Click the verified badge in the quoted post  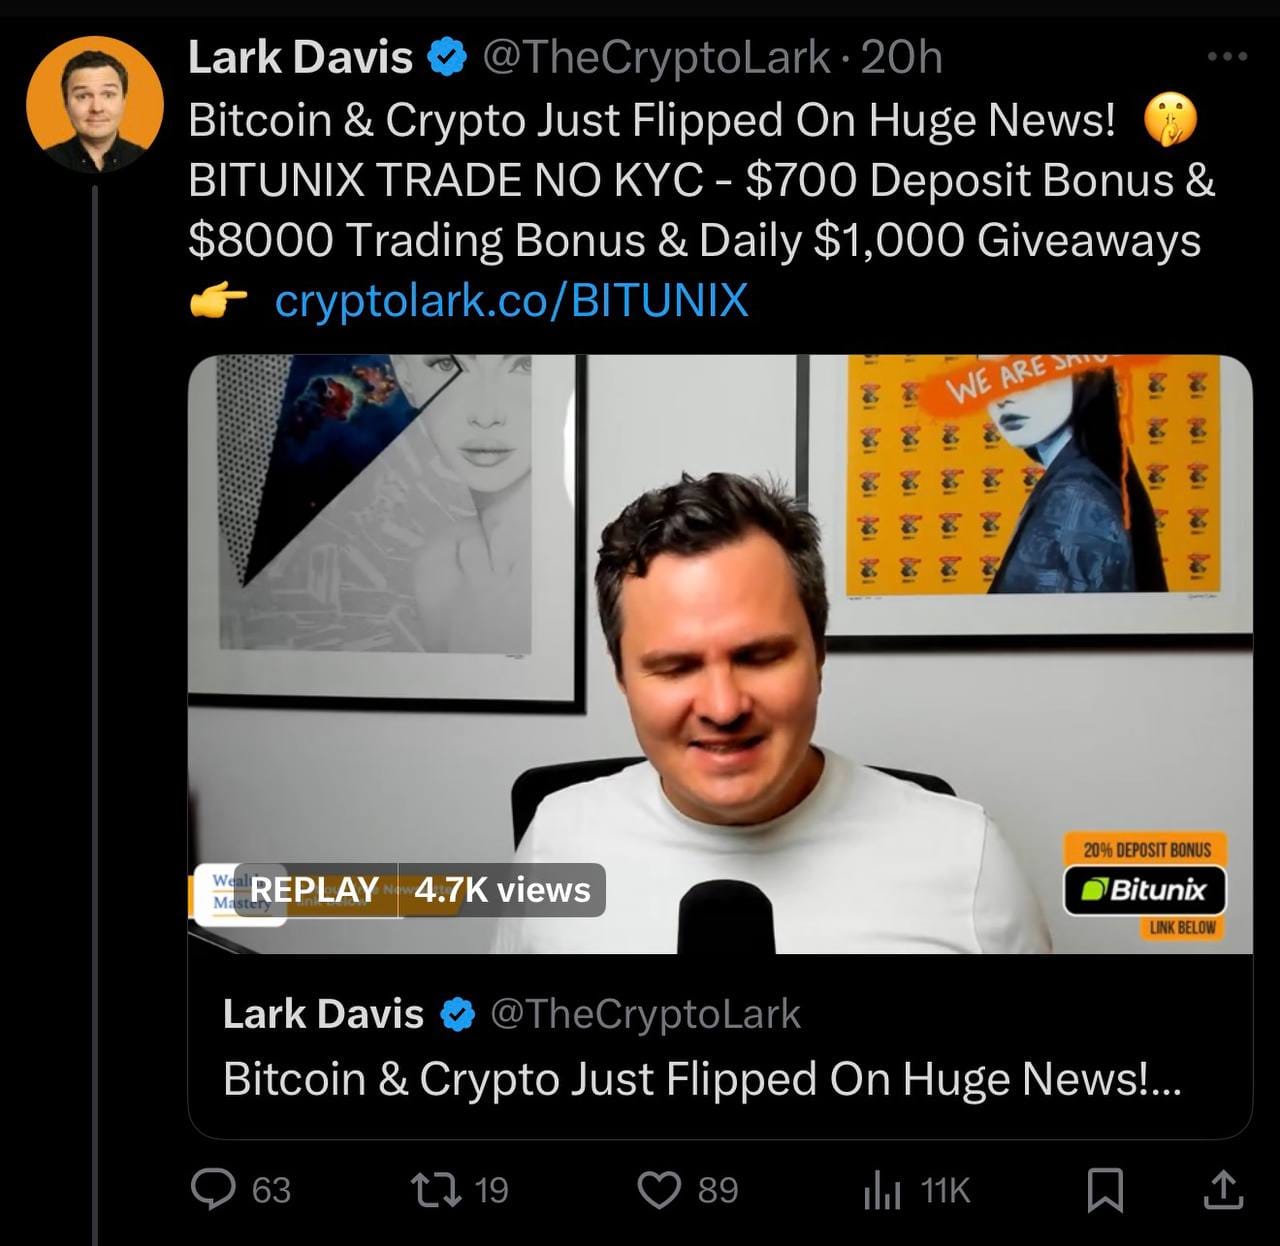(458, 1015)
